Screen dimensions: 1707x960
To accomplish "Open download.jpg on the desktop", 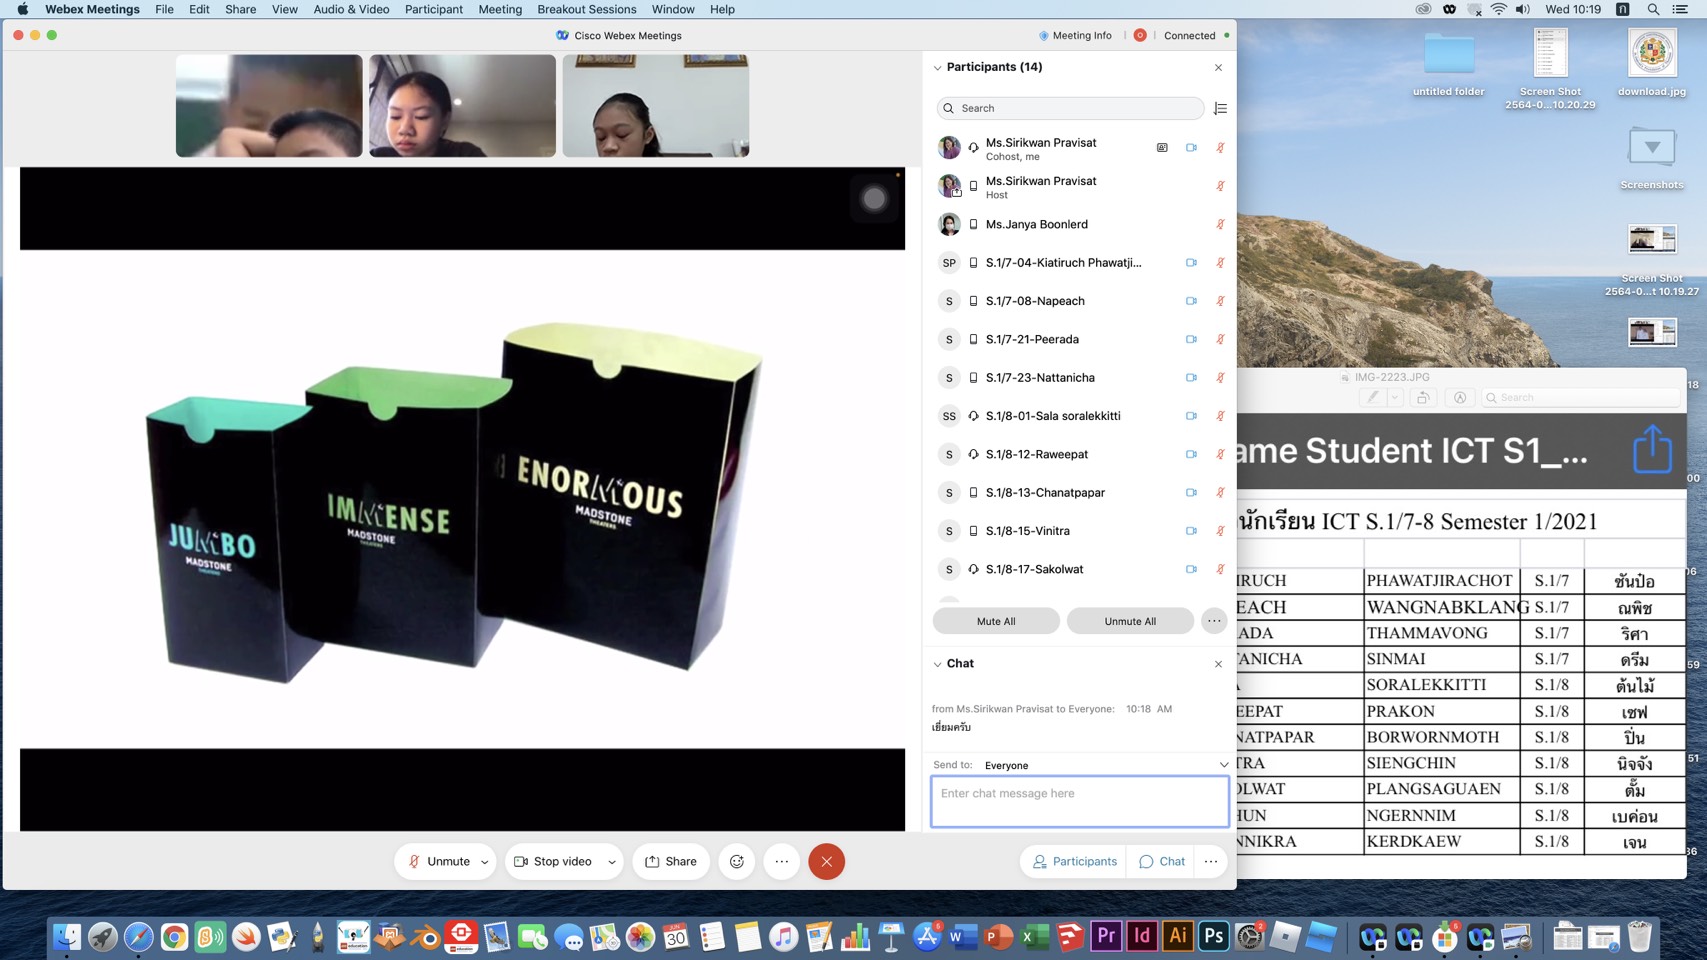I will (1652, 63).
